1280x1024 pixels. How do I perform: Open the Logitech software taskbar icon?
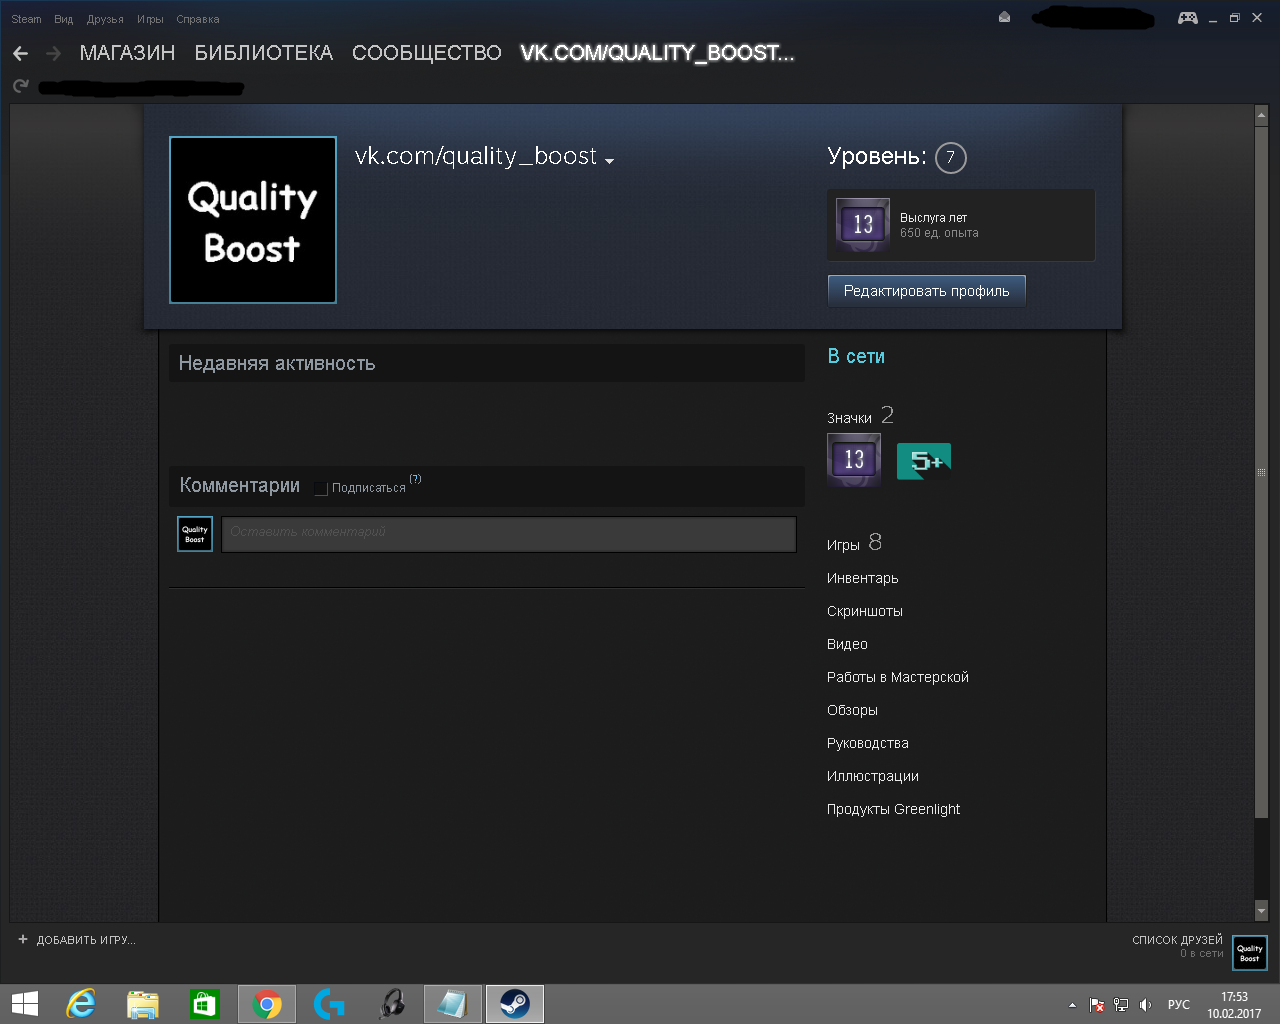click(x=329, y=1004)
